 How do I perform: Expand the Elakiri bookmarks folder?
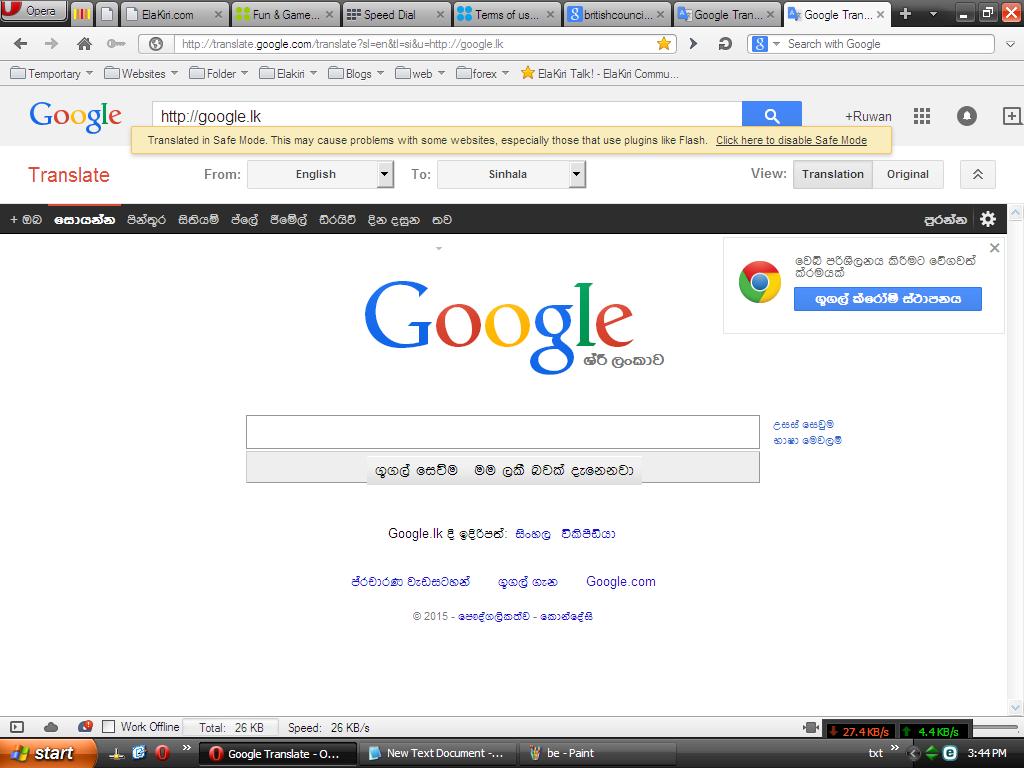pyautogui.click(x=288, y=73)
